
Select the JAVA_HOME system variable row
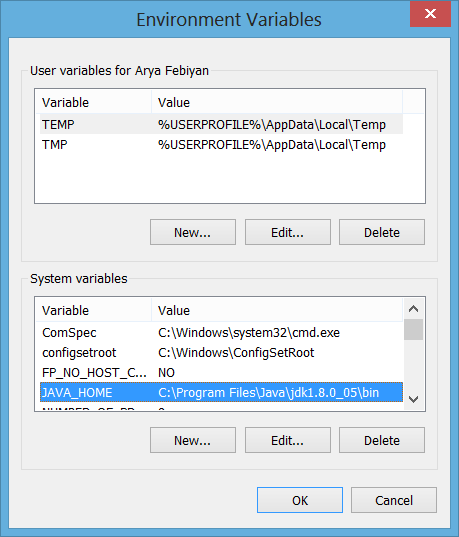point(221,392)
